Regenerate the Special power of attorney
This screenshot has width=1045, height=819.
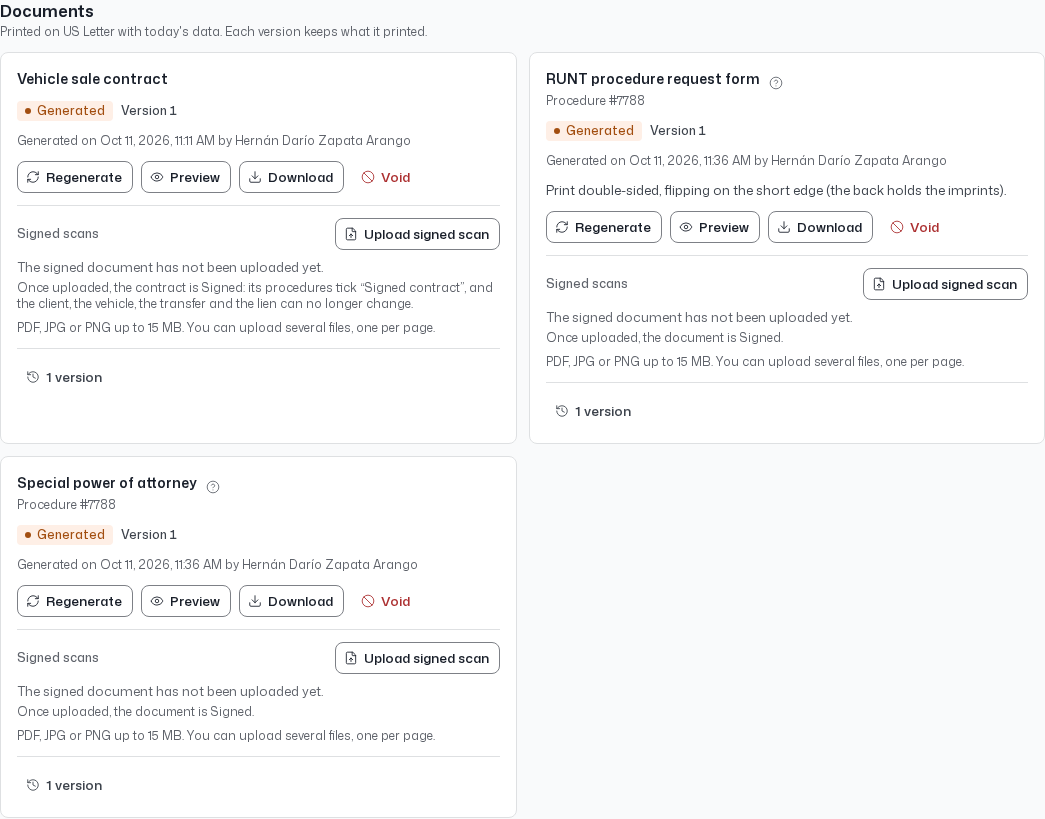tap(75, 601)
